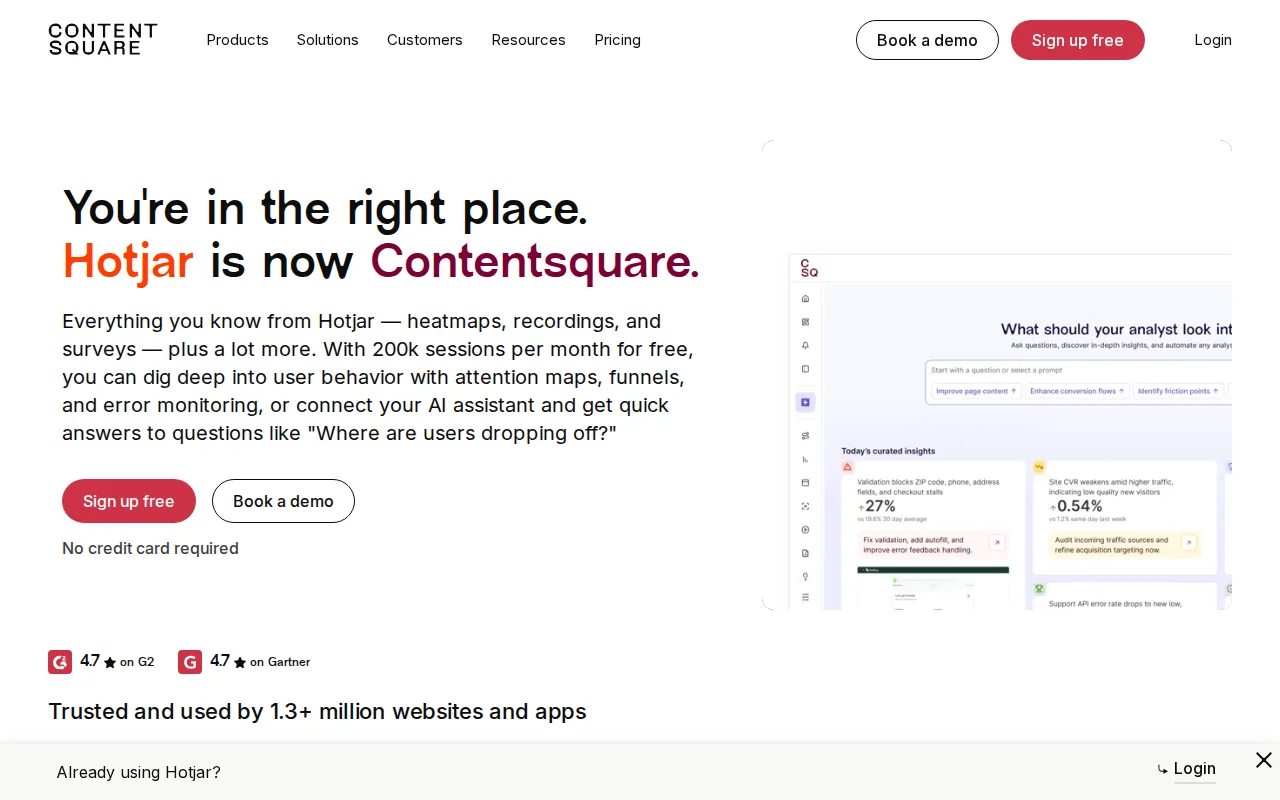Click the Gartner rating badge icon
The image size is (1280, 800).
190,662
